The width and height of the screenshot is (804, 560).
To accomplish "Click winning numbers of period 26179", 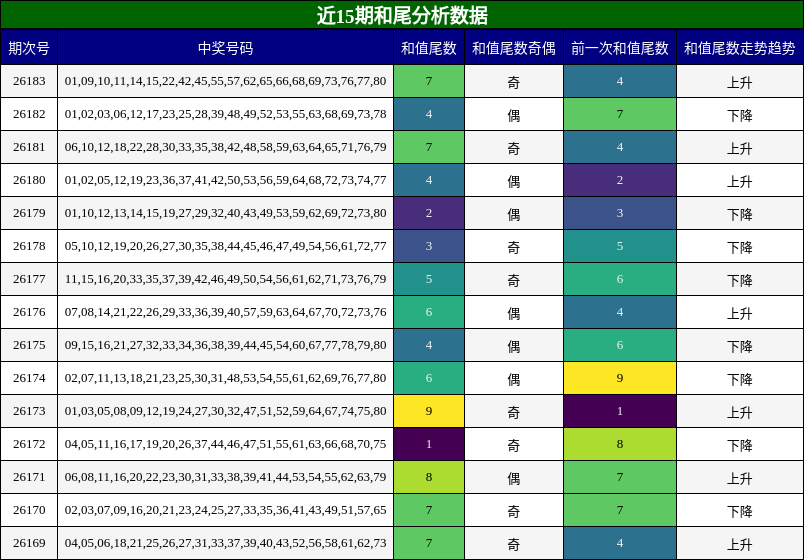I will tap(226, 213).
